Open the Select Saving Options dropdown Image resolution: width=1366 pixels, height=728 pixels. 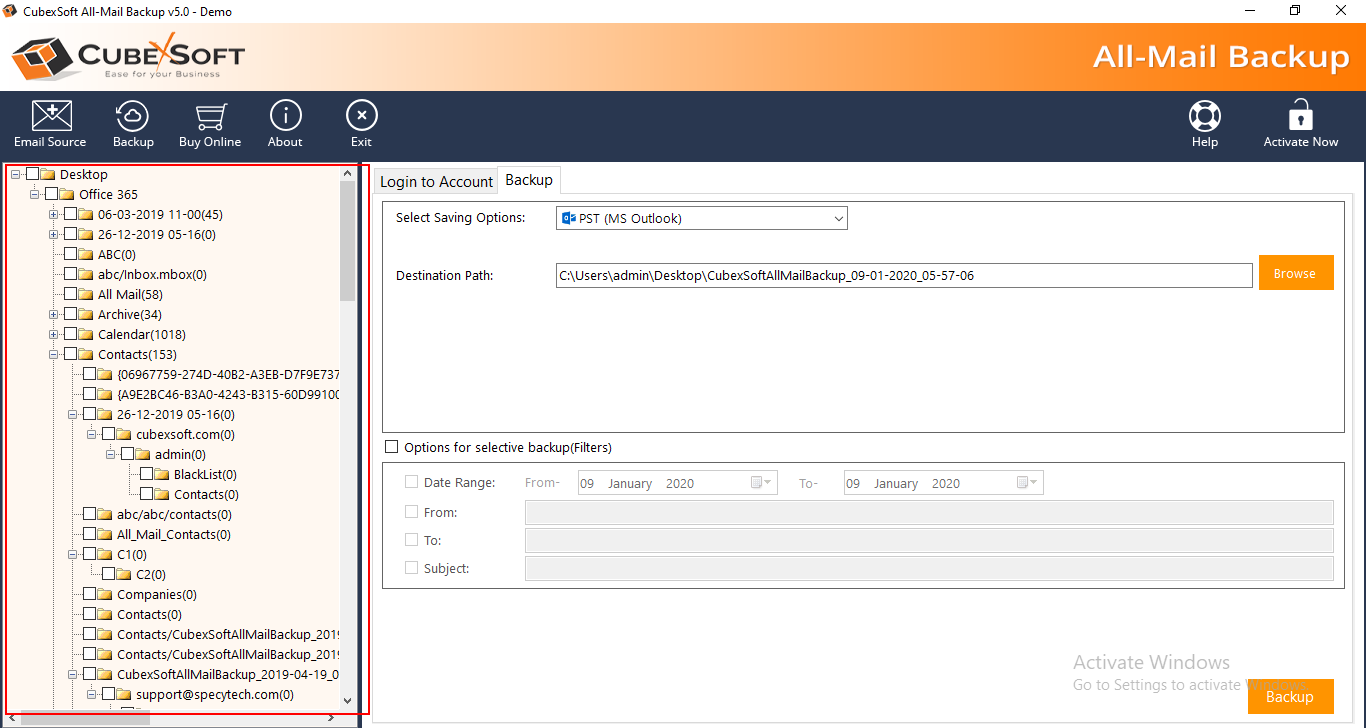click(701, 218)
